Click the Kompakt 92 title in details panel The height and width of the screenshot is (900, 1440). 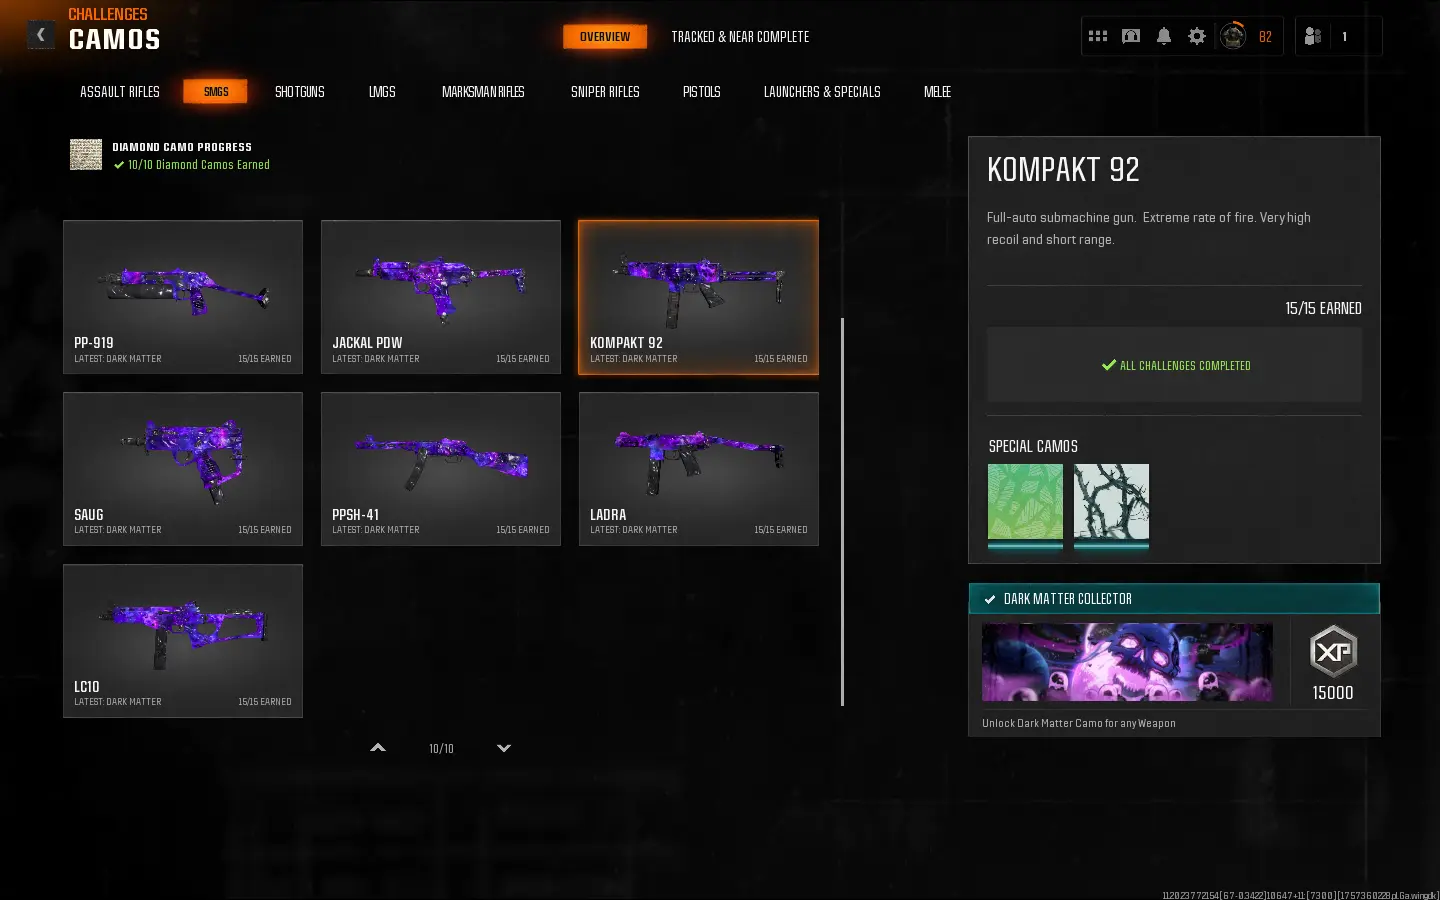[x=1063, y=170]
